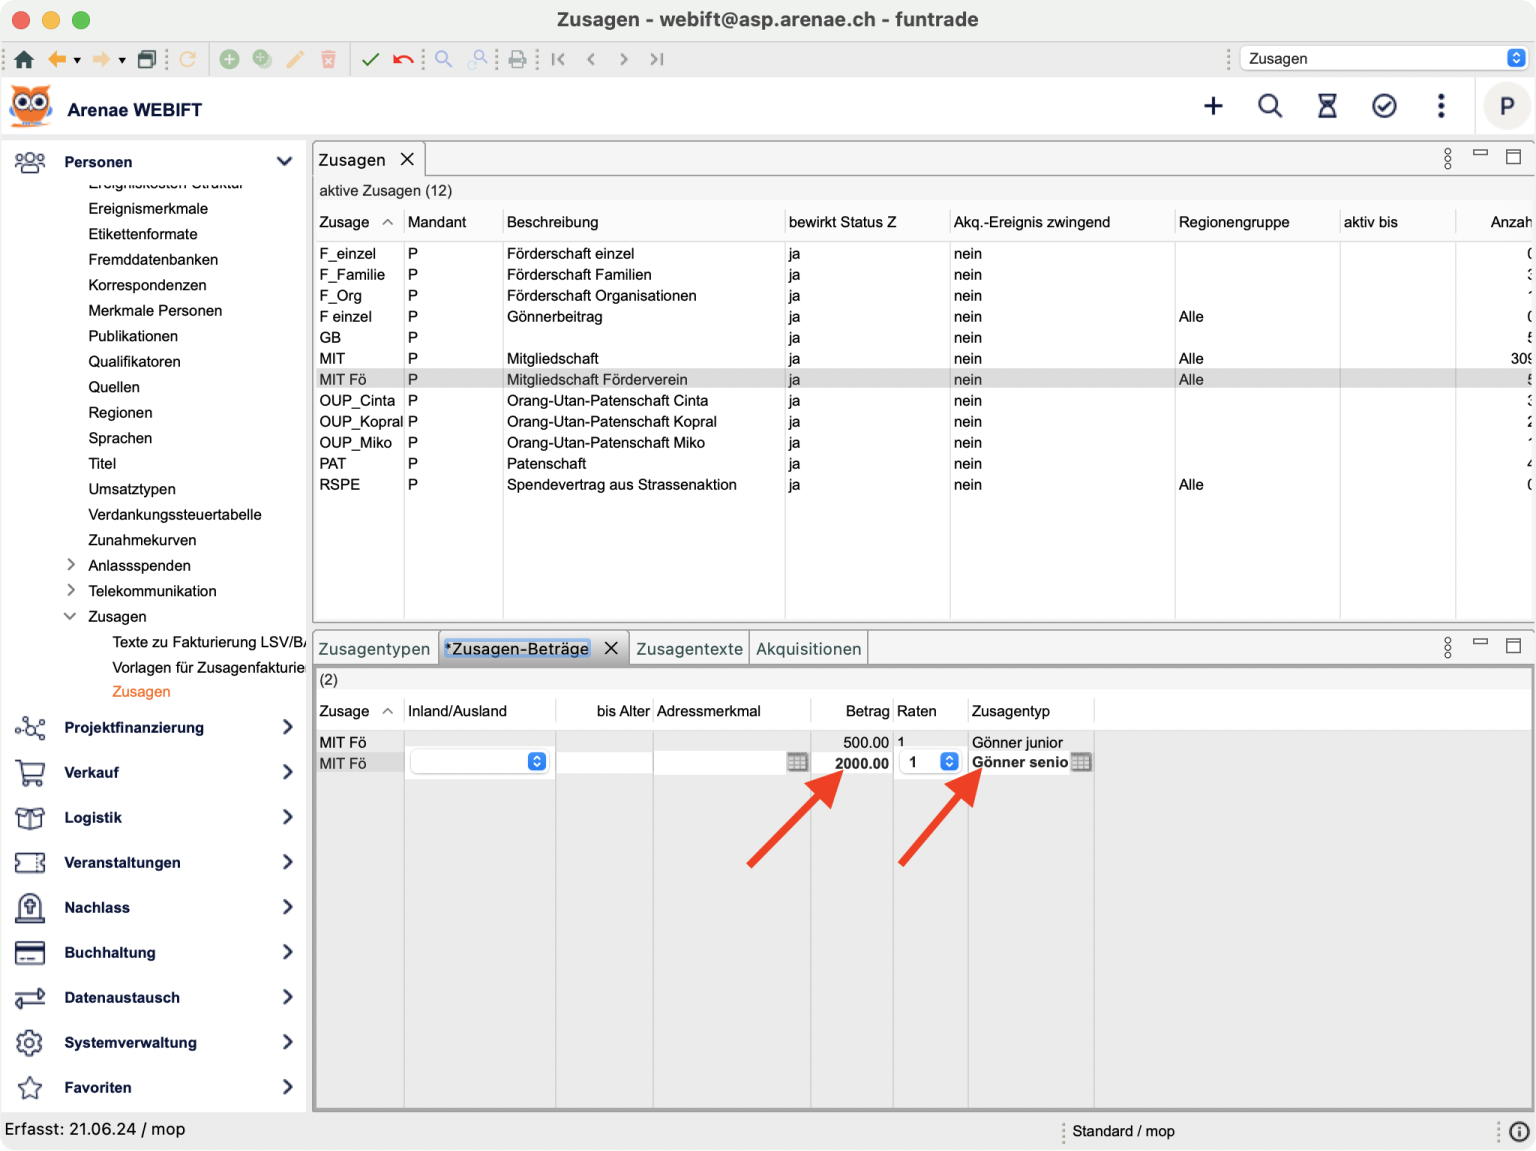Open the Raten dropdown showing 1
The height and width of the screenshot is (1151, 1536).
949,762
